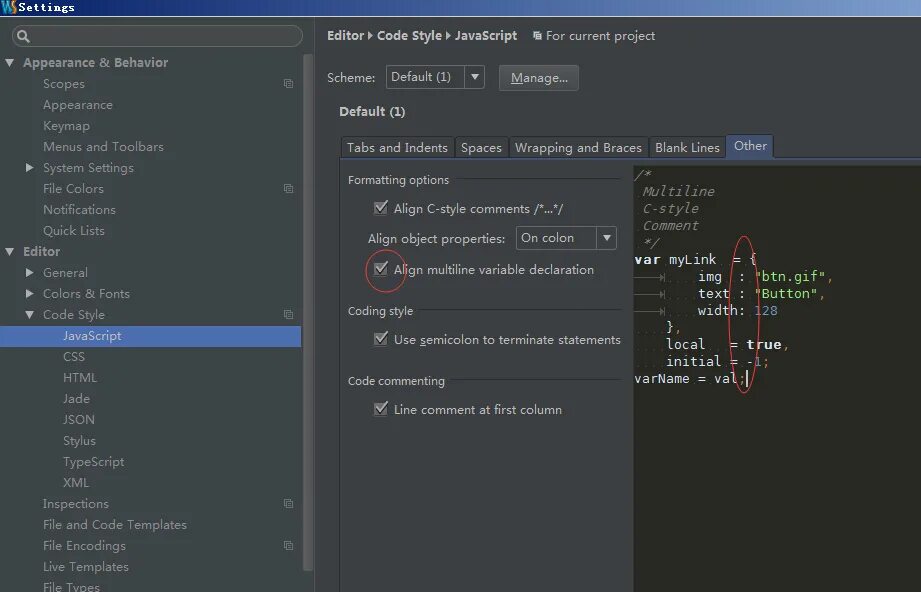Select JavaScript under Code Style
Image resolution: width=921 pixels, height=592 pixels.
pos(150,336)
